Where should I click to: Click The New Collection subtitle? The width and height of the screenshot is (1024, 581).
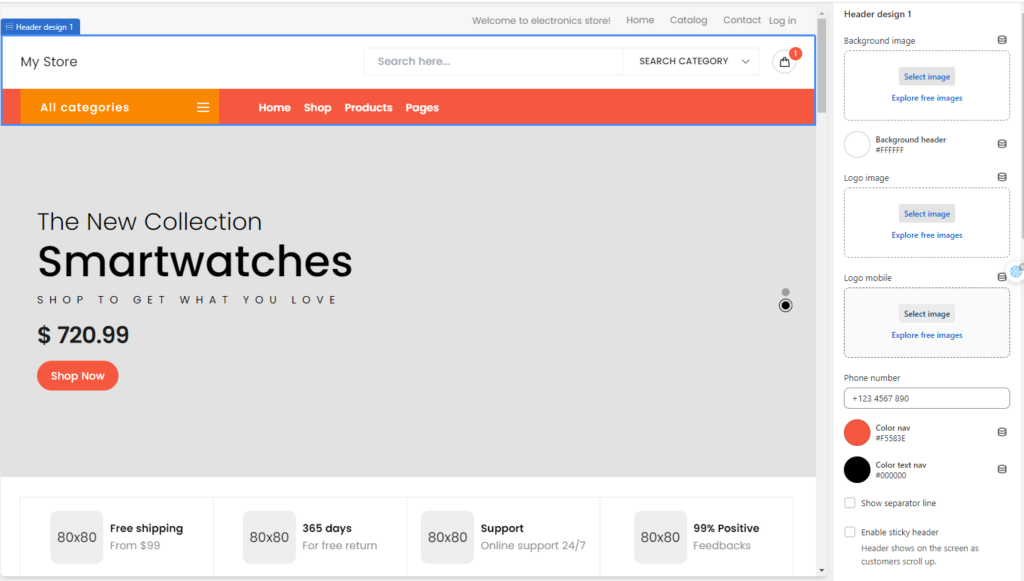150,222
